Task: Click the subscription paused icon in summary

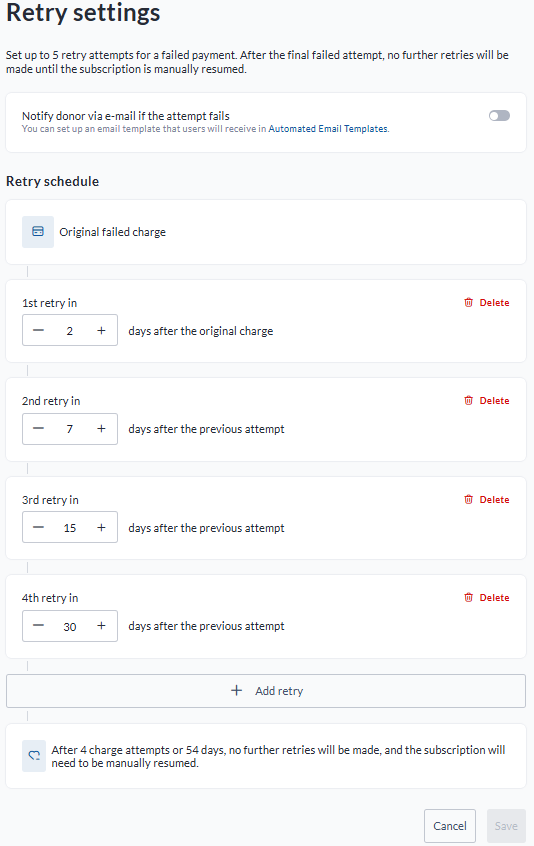Action: point(34,756)
